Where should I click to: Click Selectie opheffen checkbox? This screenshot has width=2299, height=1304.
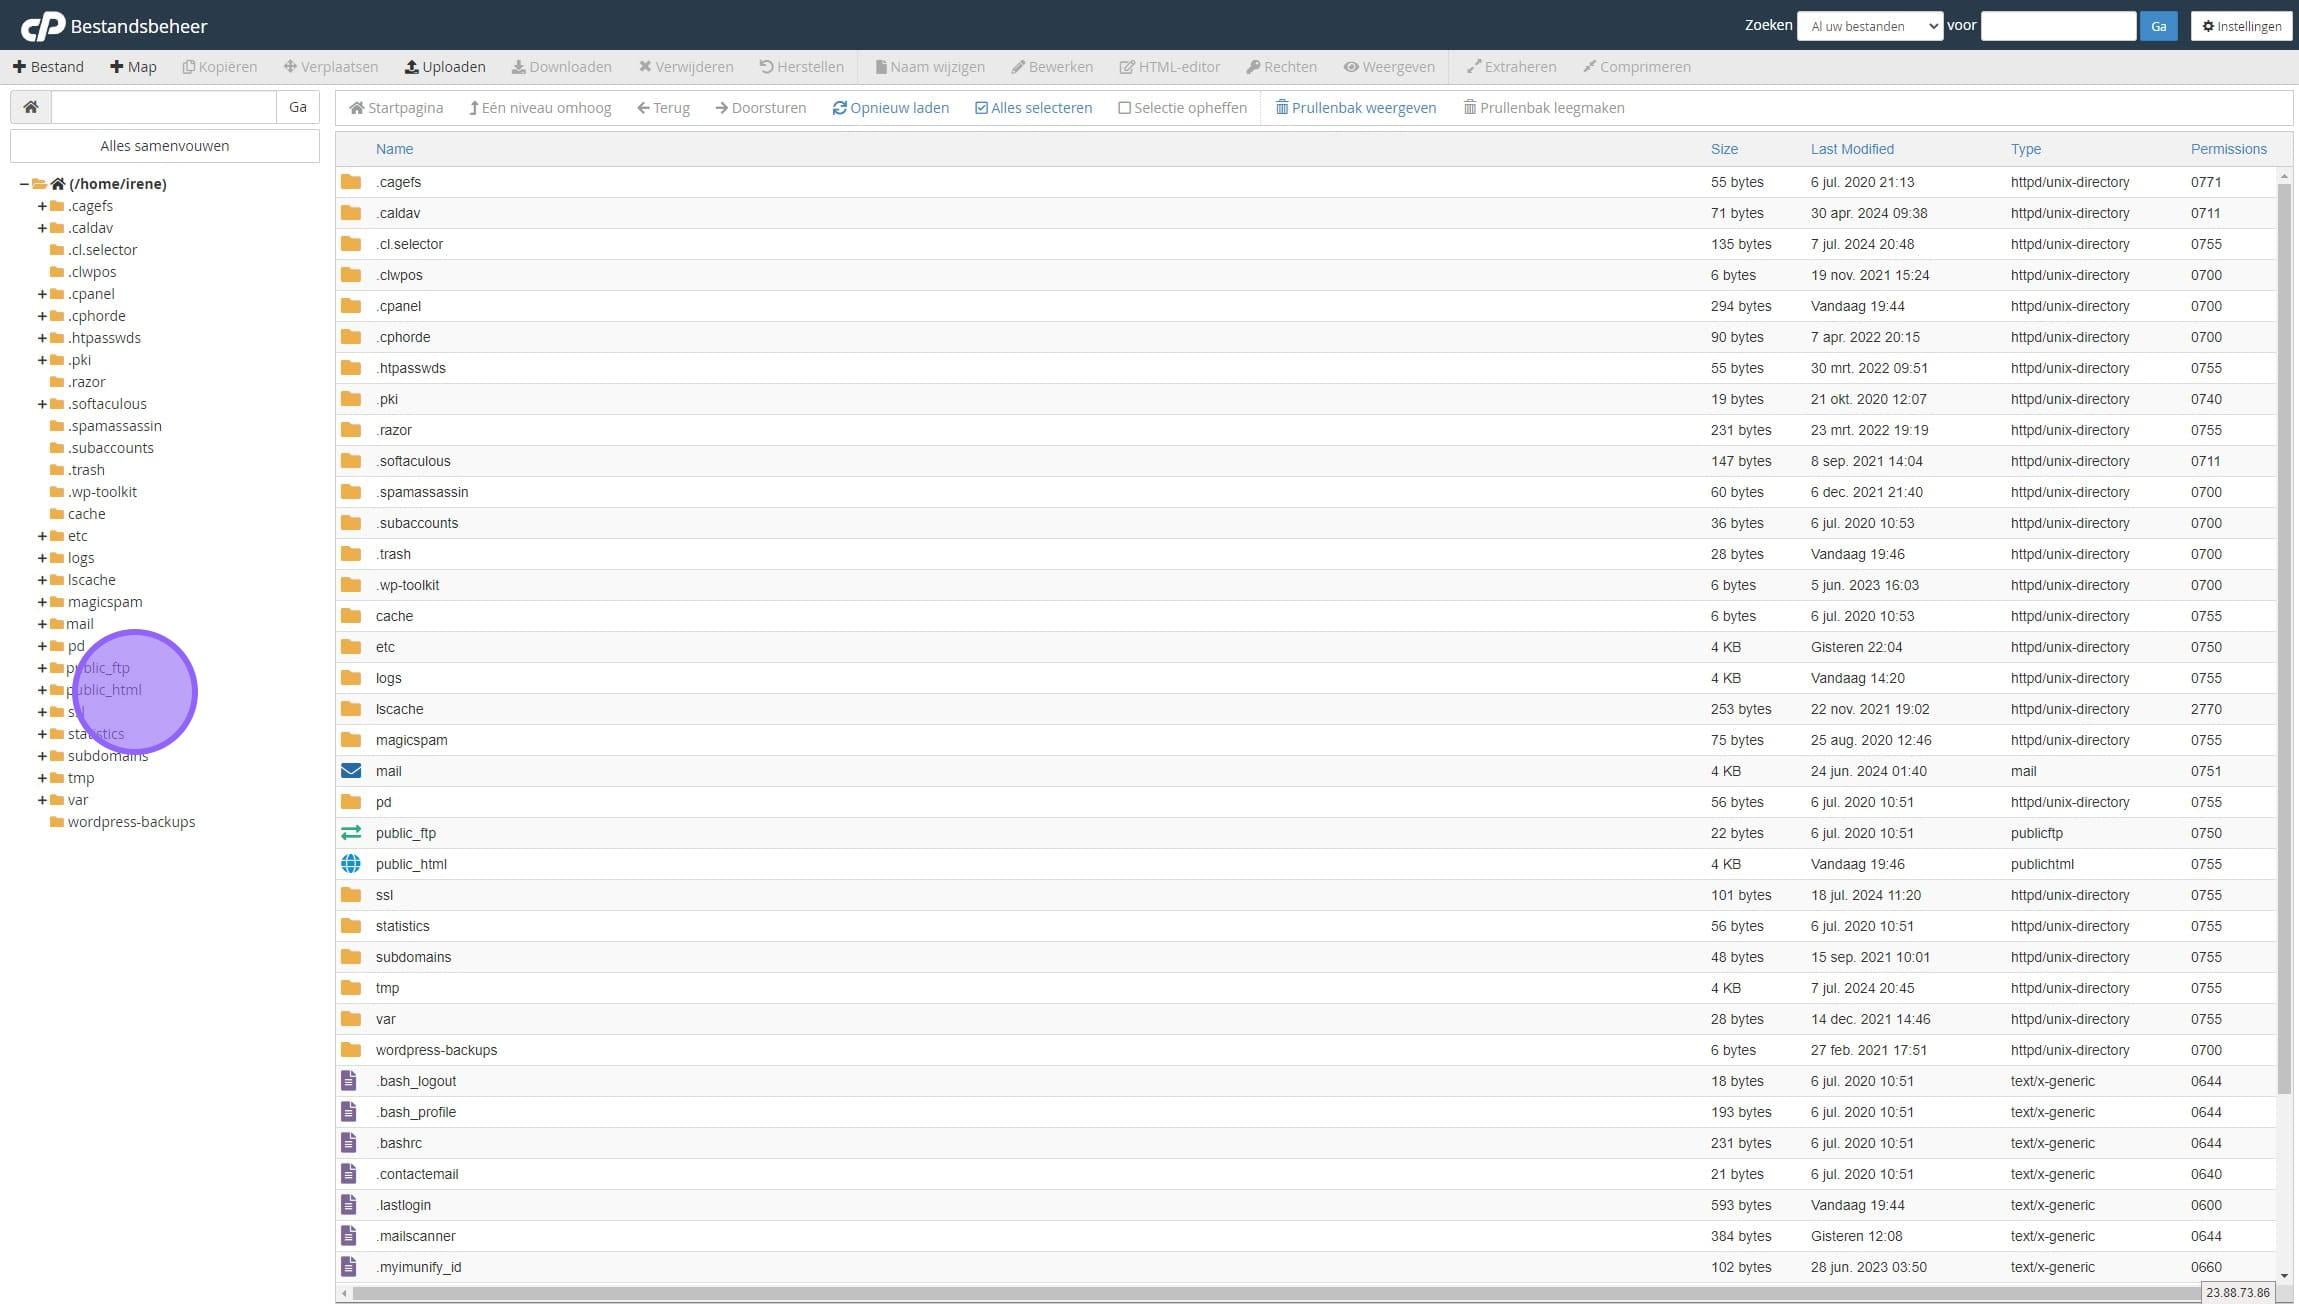pos(1124,108)
